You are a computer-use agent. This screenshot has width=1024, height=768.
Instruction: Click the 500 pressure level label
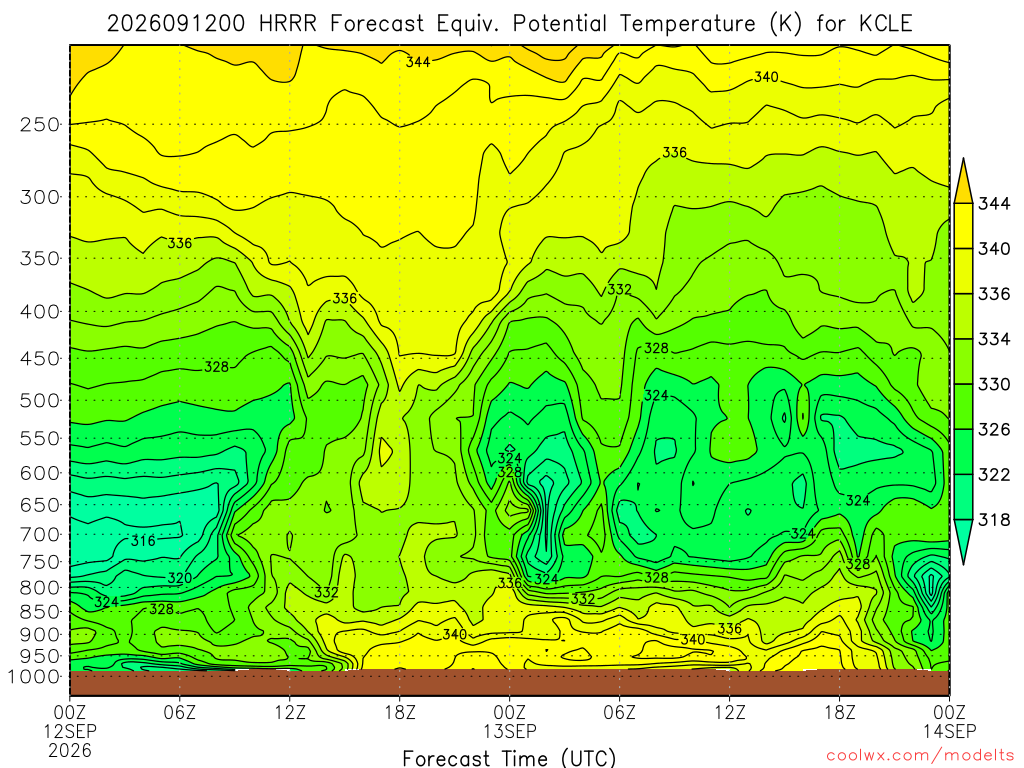(40, 400)
